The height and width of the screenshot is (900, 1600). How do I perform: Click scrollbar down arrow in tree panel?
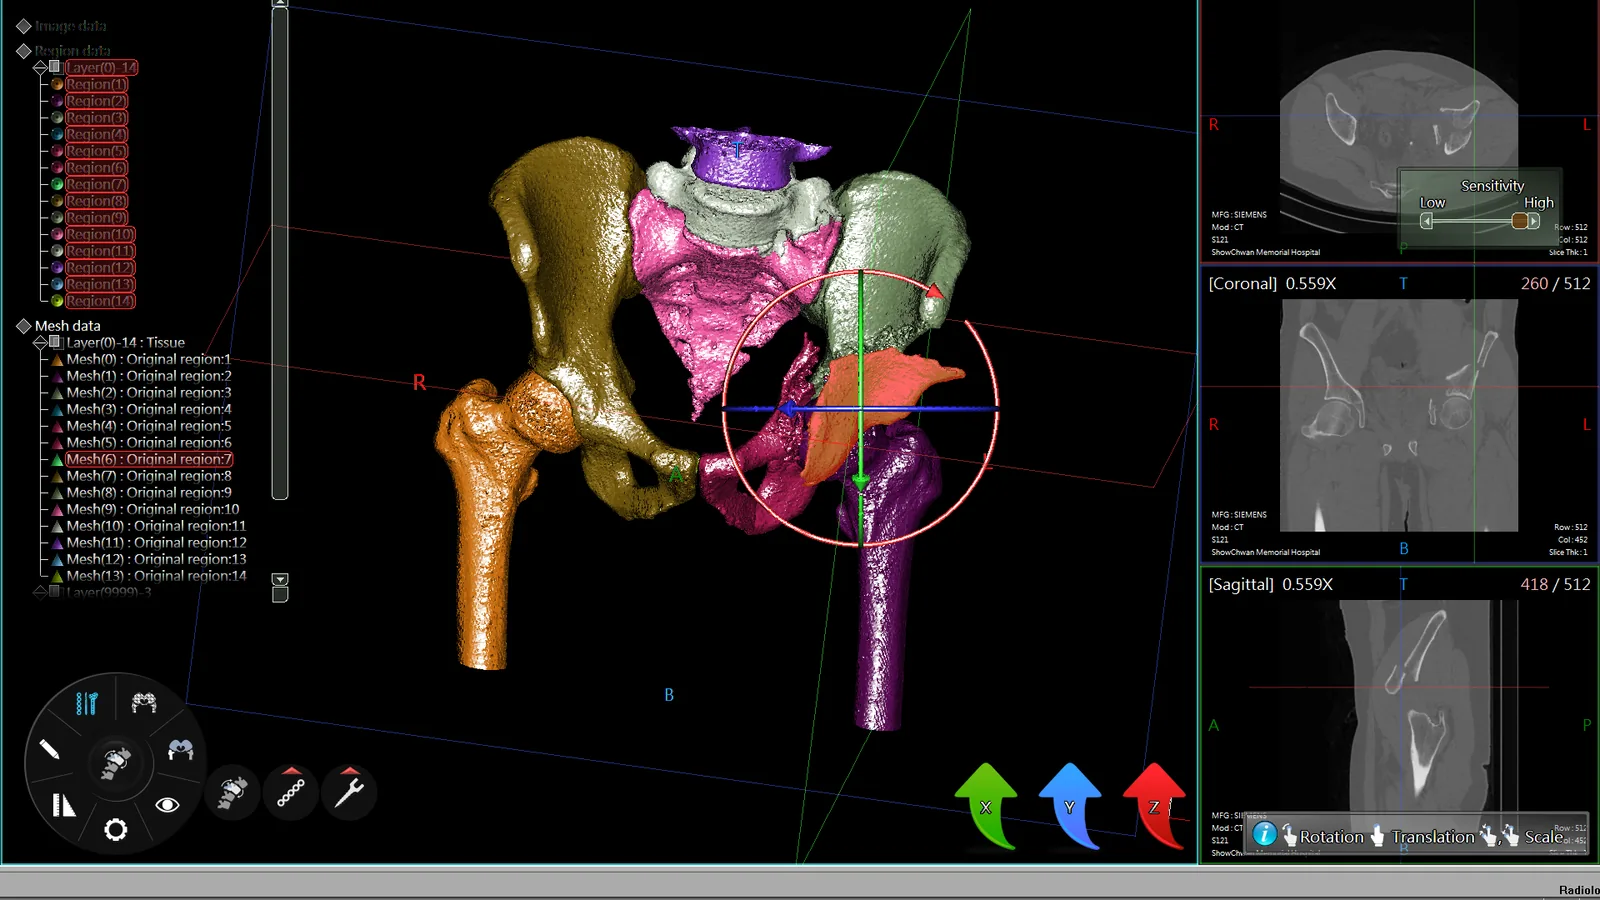[x=280, y=580]
